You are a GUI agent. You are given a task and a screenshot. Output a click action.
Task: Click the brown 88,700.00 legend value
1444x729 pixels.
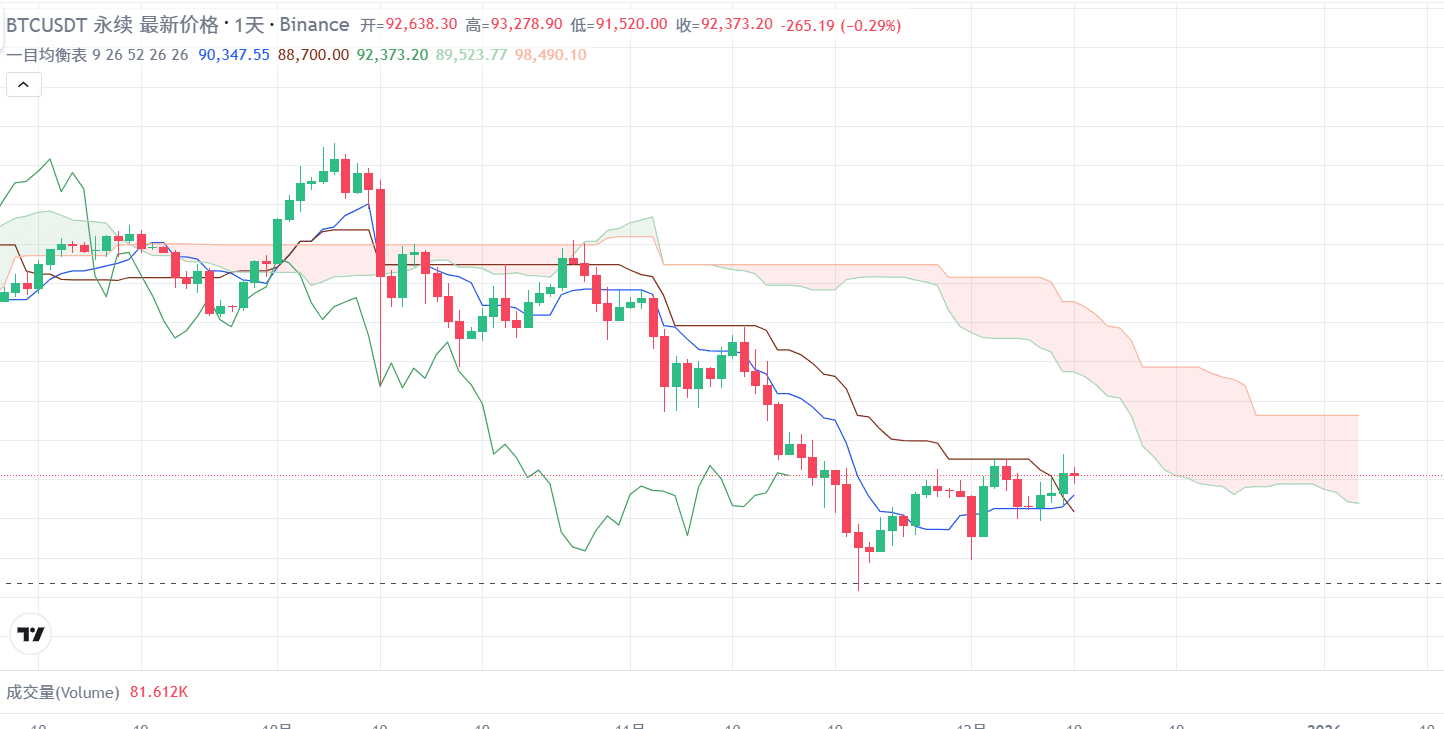[x=313, y=55]
